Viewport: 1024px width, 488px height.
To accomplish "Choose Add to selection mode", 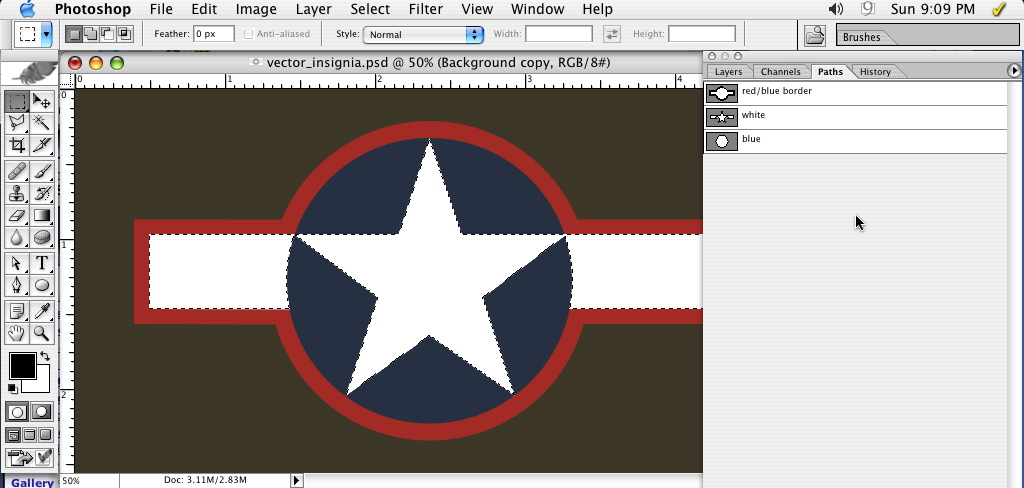I will coord(91,34).
